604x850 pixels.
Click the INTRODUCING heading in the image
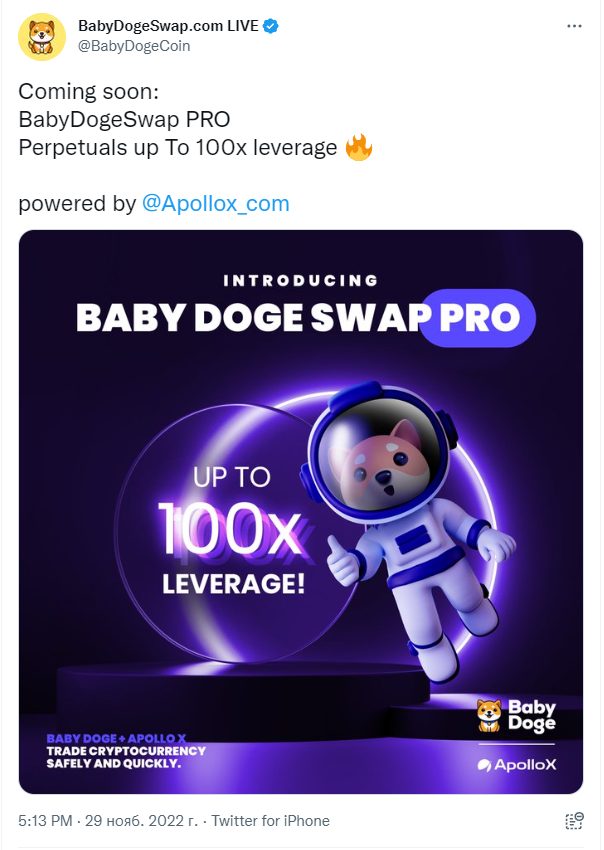301,280
